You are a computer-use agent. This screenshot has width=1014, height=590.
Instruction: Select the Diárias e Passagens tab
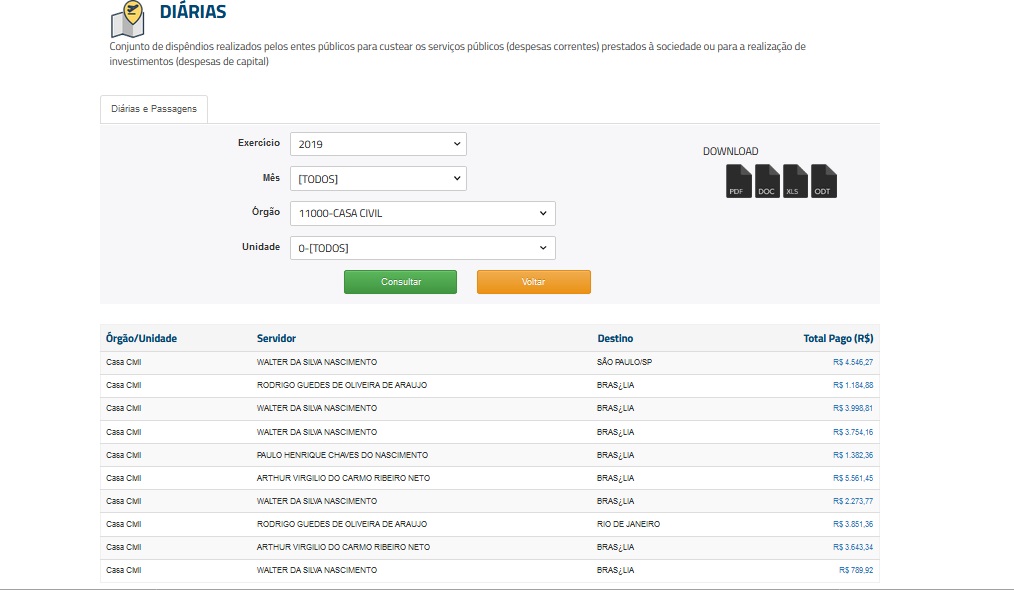(153, 109)
